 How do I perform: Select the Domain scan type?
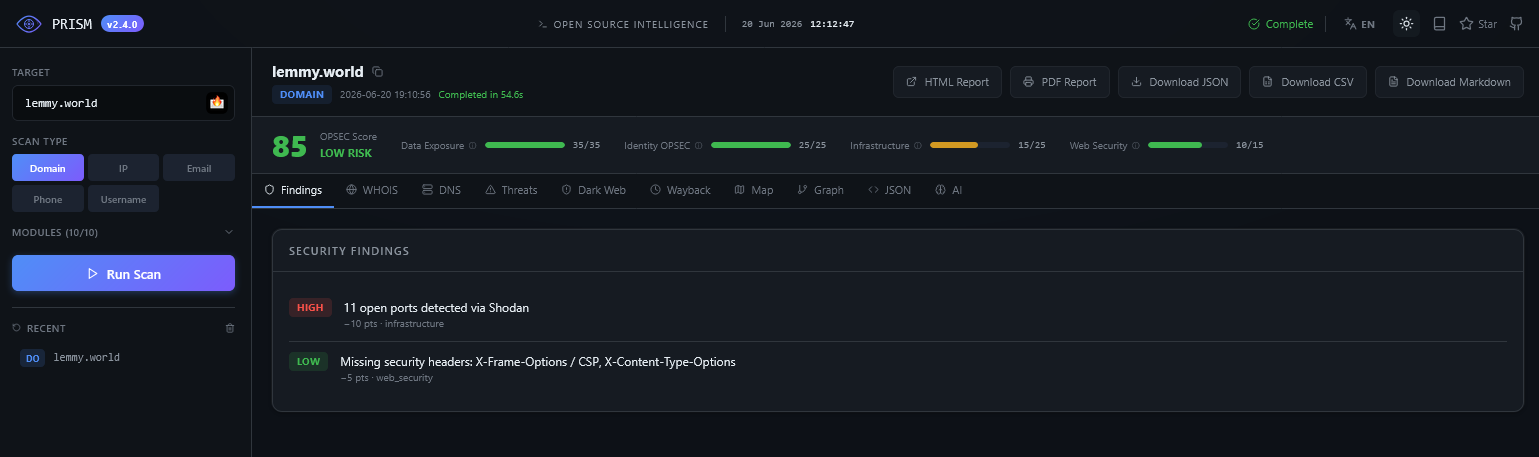pos(48,168)
